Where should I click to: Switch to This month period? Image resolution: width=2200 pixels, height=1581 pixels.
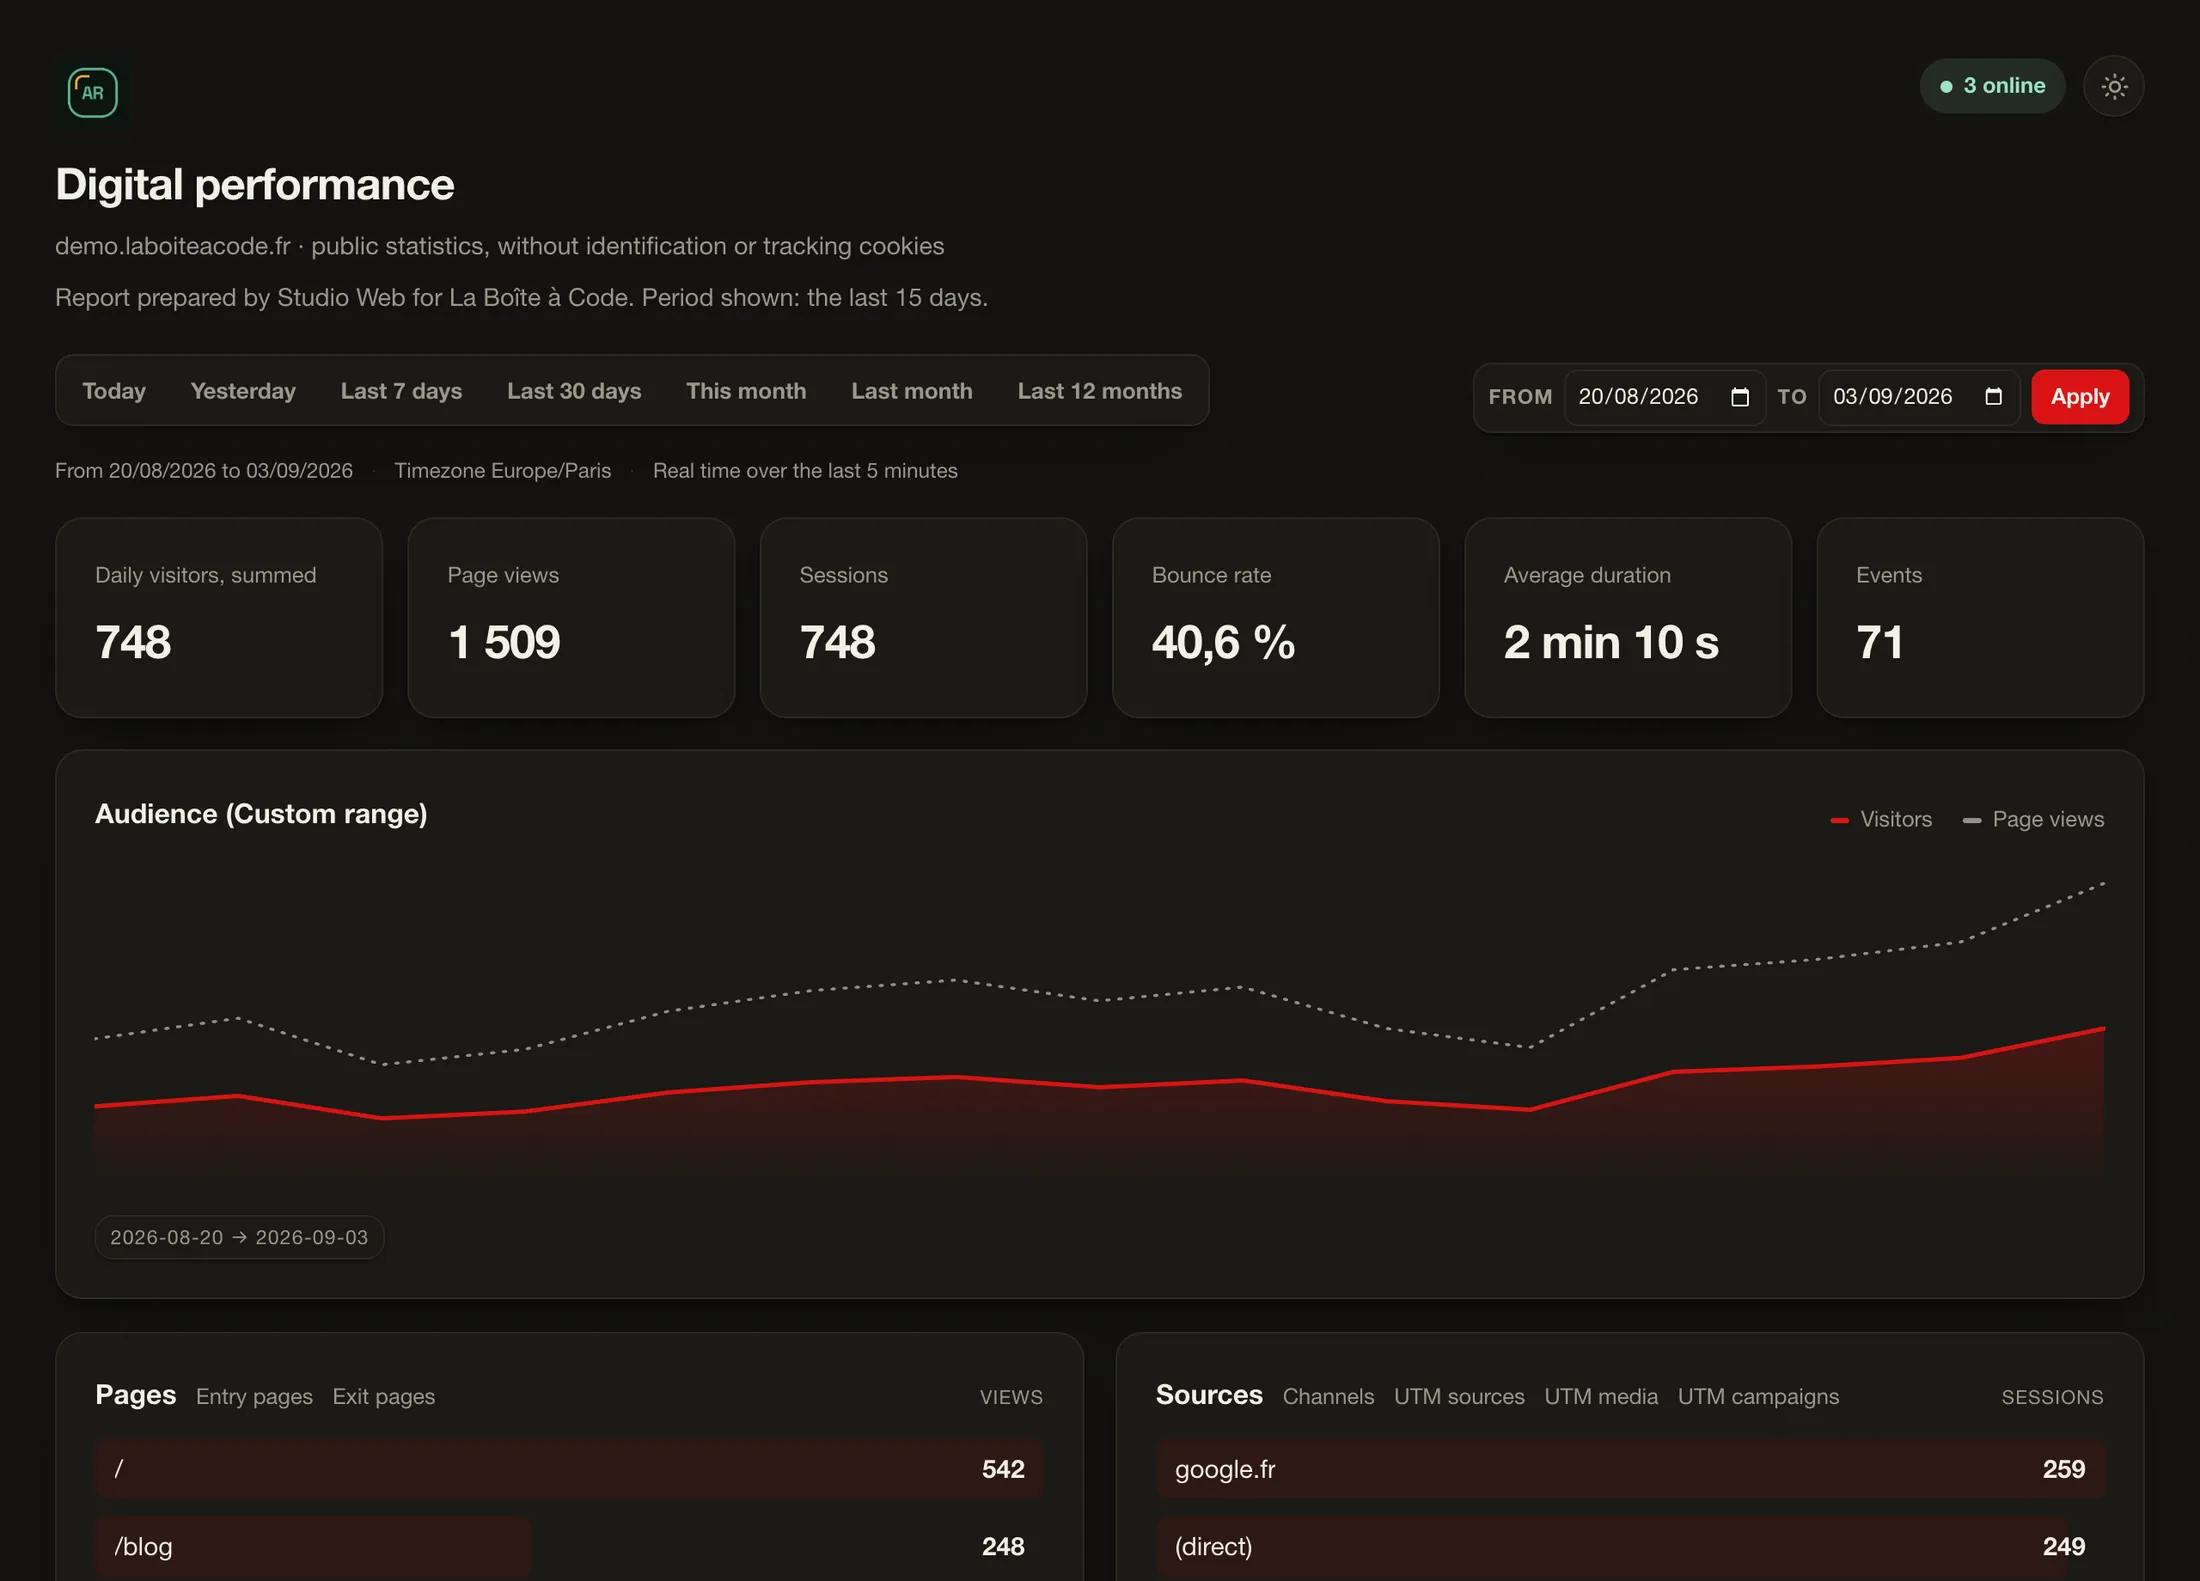click(x=746, y=391)
